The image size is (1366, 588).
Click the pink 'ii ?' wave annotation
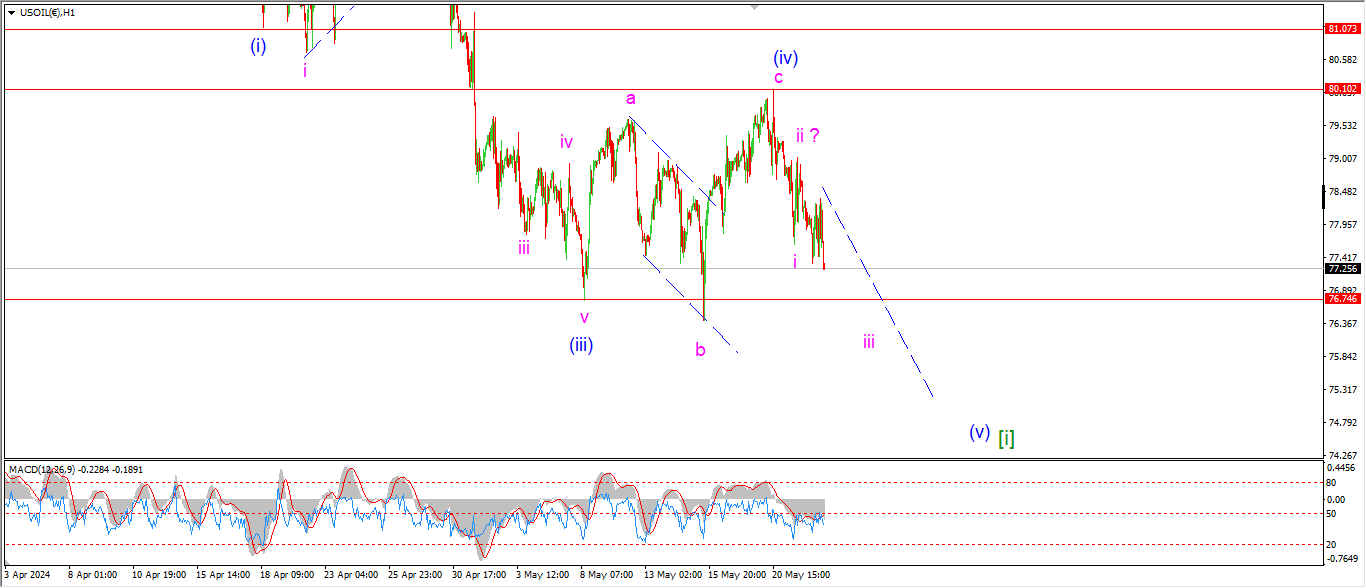pos(809,135)
